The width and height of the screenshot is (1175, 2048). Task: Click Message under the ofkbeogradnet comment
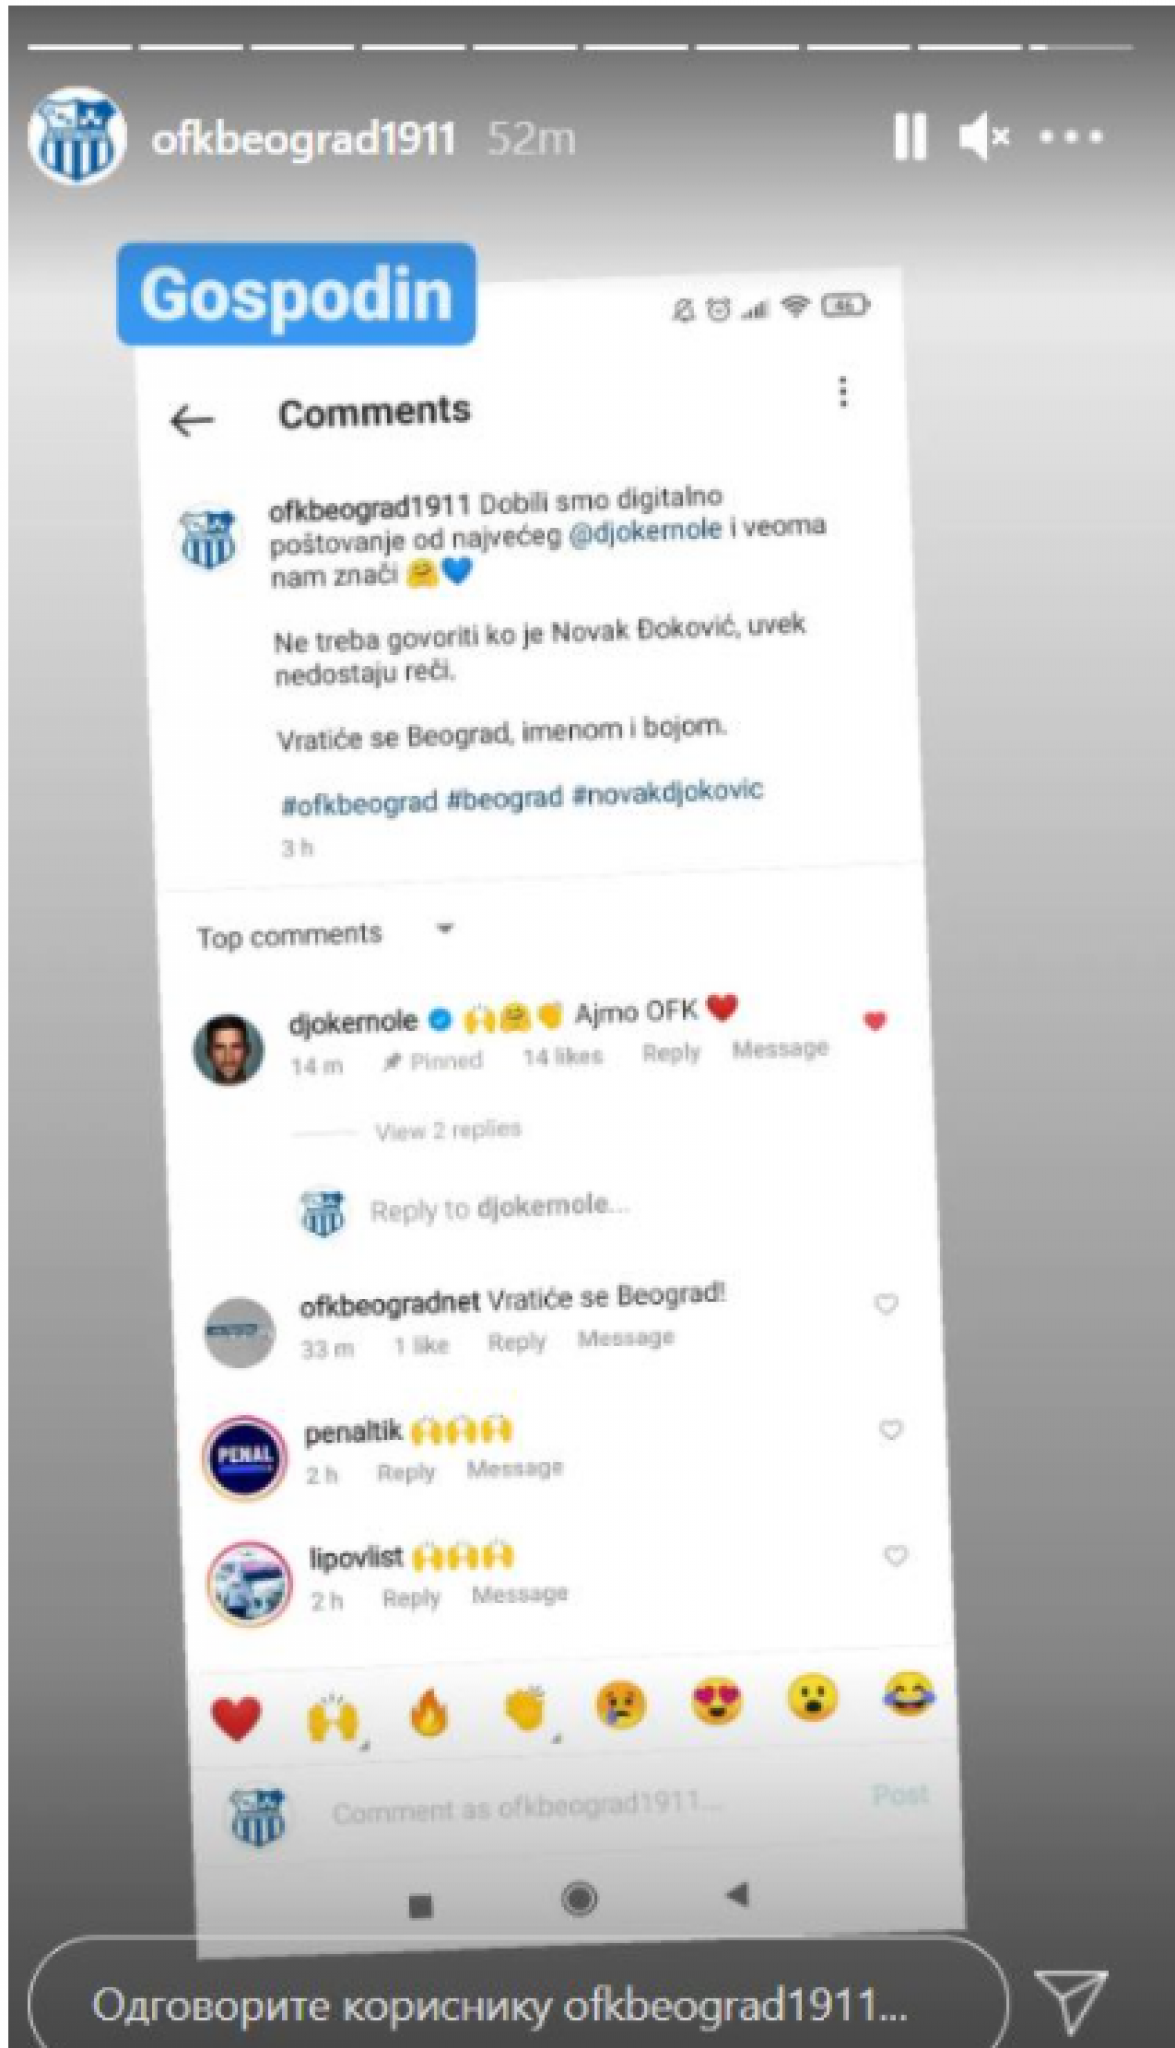point(626,1338)
